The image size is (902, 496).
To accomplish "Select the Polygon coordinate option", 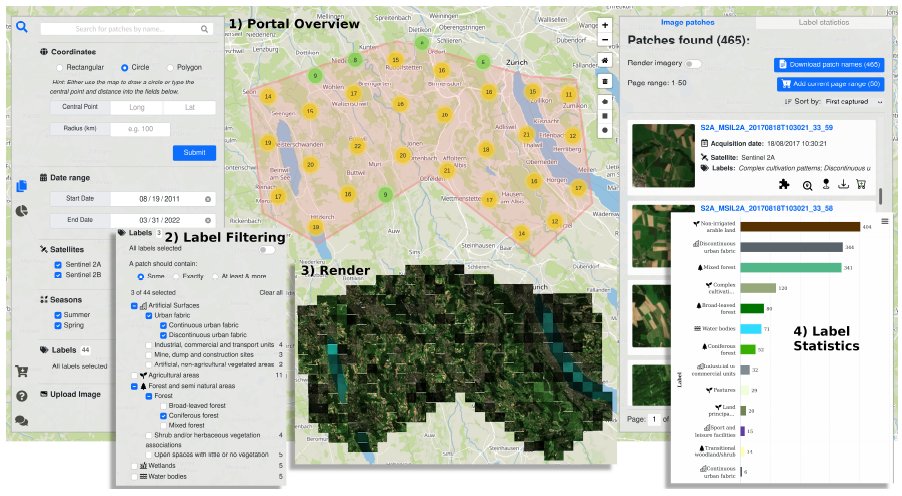I will [170, 67].
